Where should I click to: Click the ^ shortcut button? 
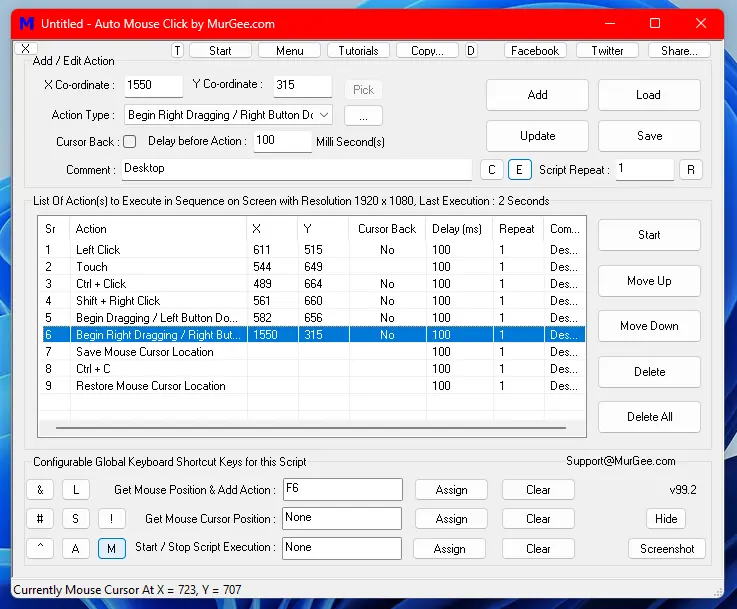tap(40, 548)
